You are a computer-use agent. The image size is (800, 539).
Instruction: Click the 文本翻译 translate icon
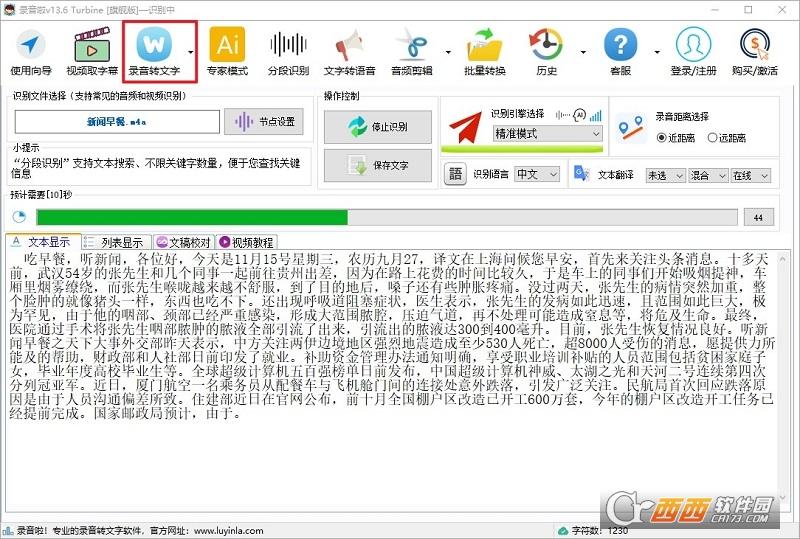pyautogui.click(x=581, y=174)
